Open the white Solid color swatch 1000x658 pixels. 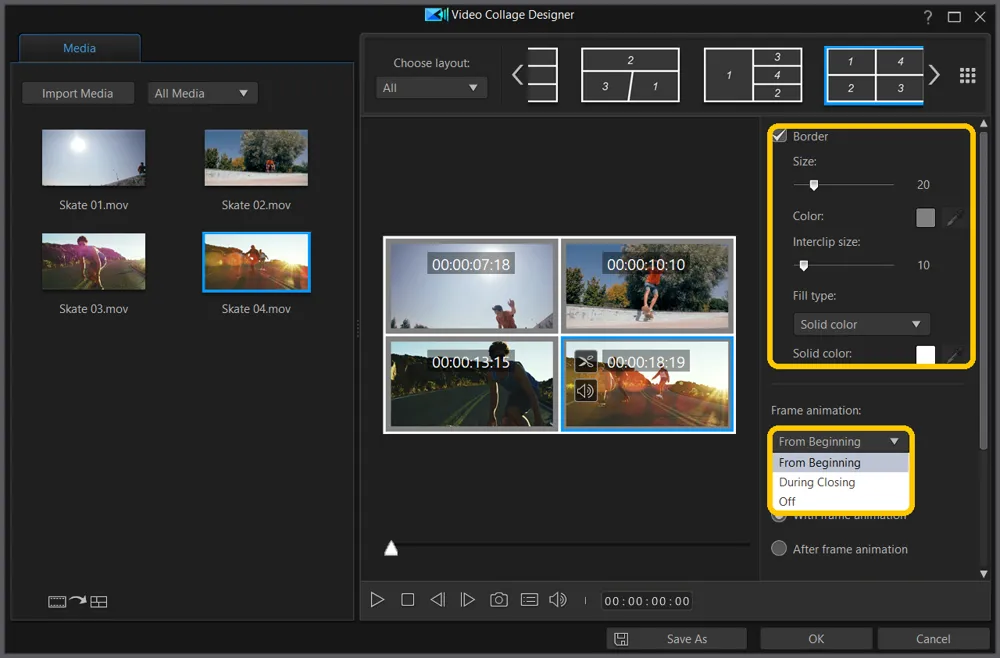925,355
